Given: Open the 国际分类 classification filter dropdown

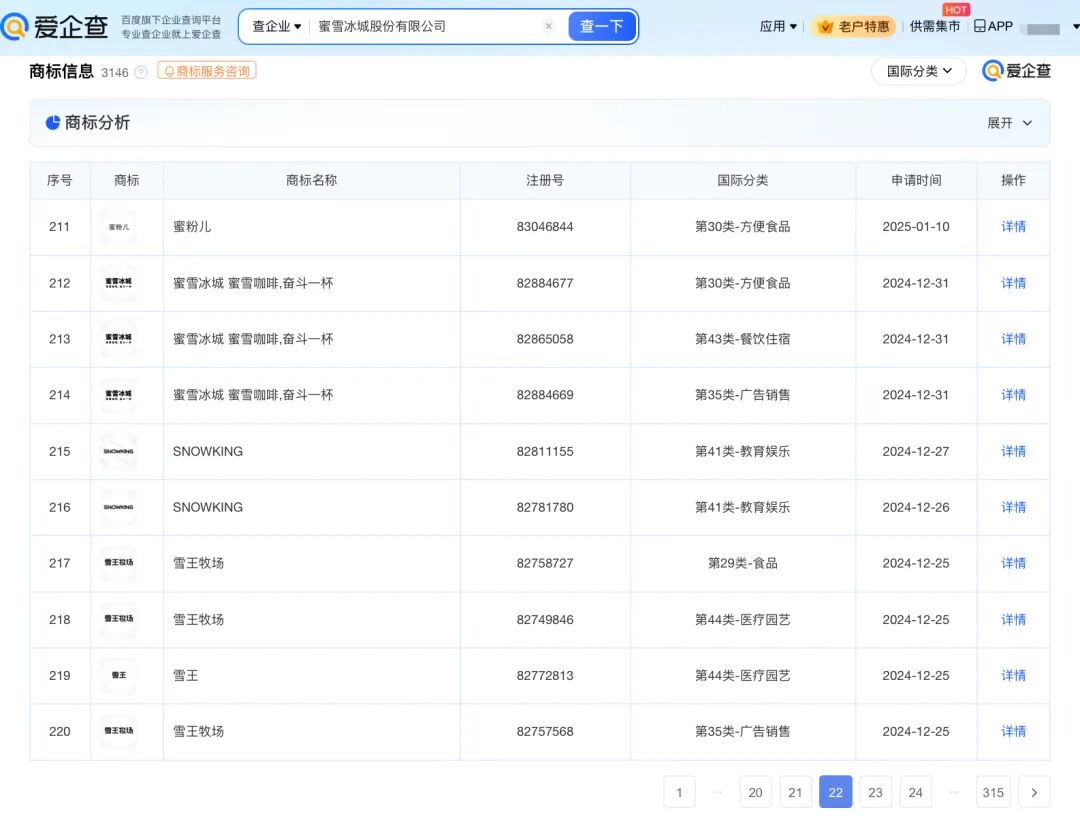Looking at the screenshot, I should [917, 71].
